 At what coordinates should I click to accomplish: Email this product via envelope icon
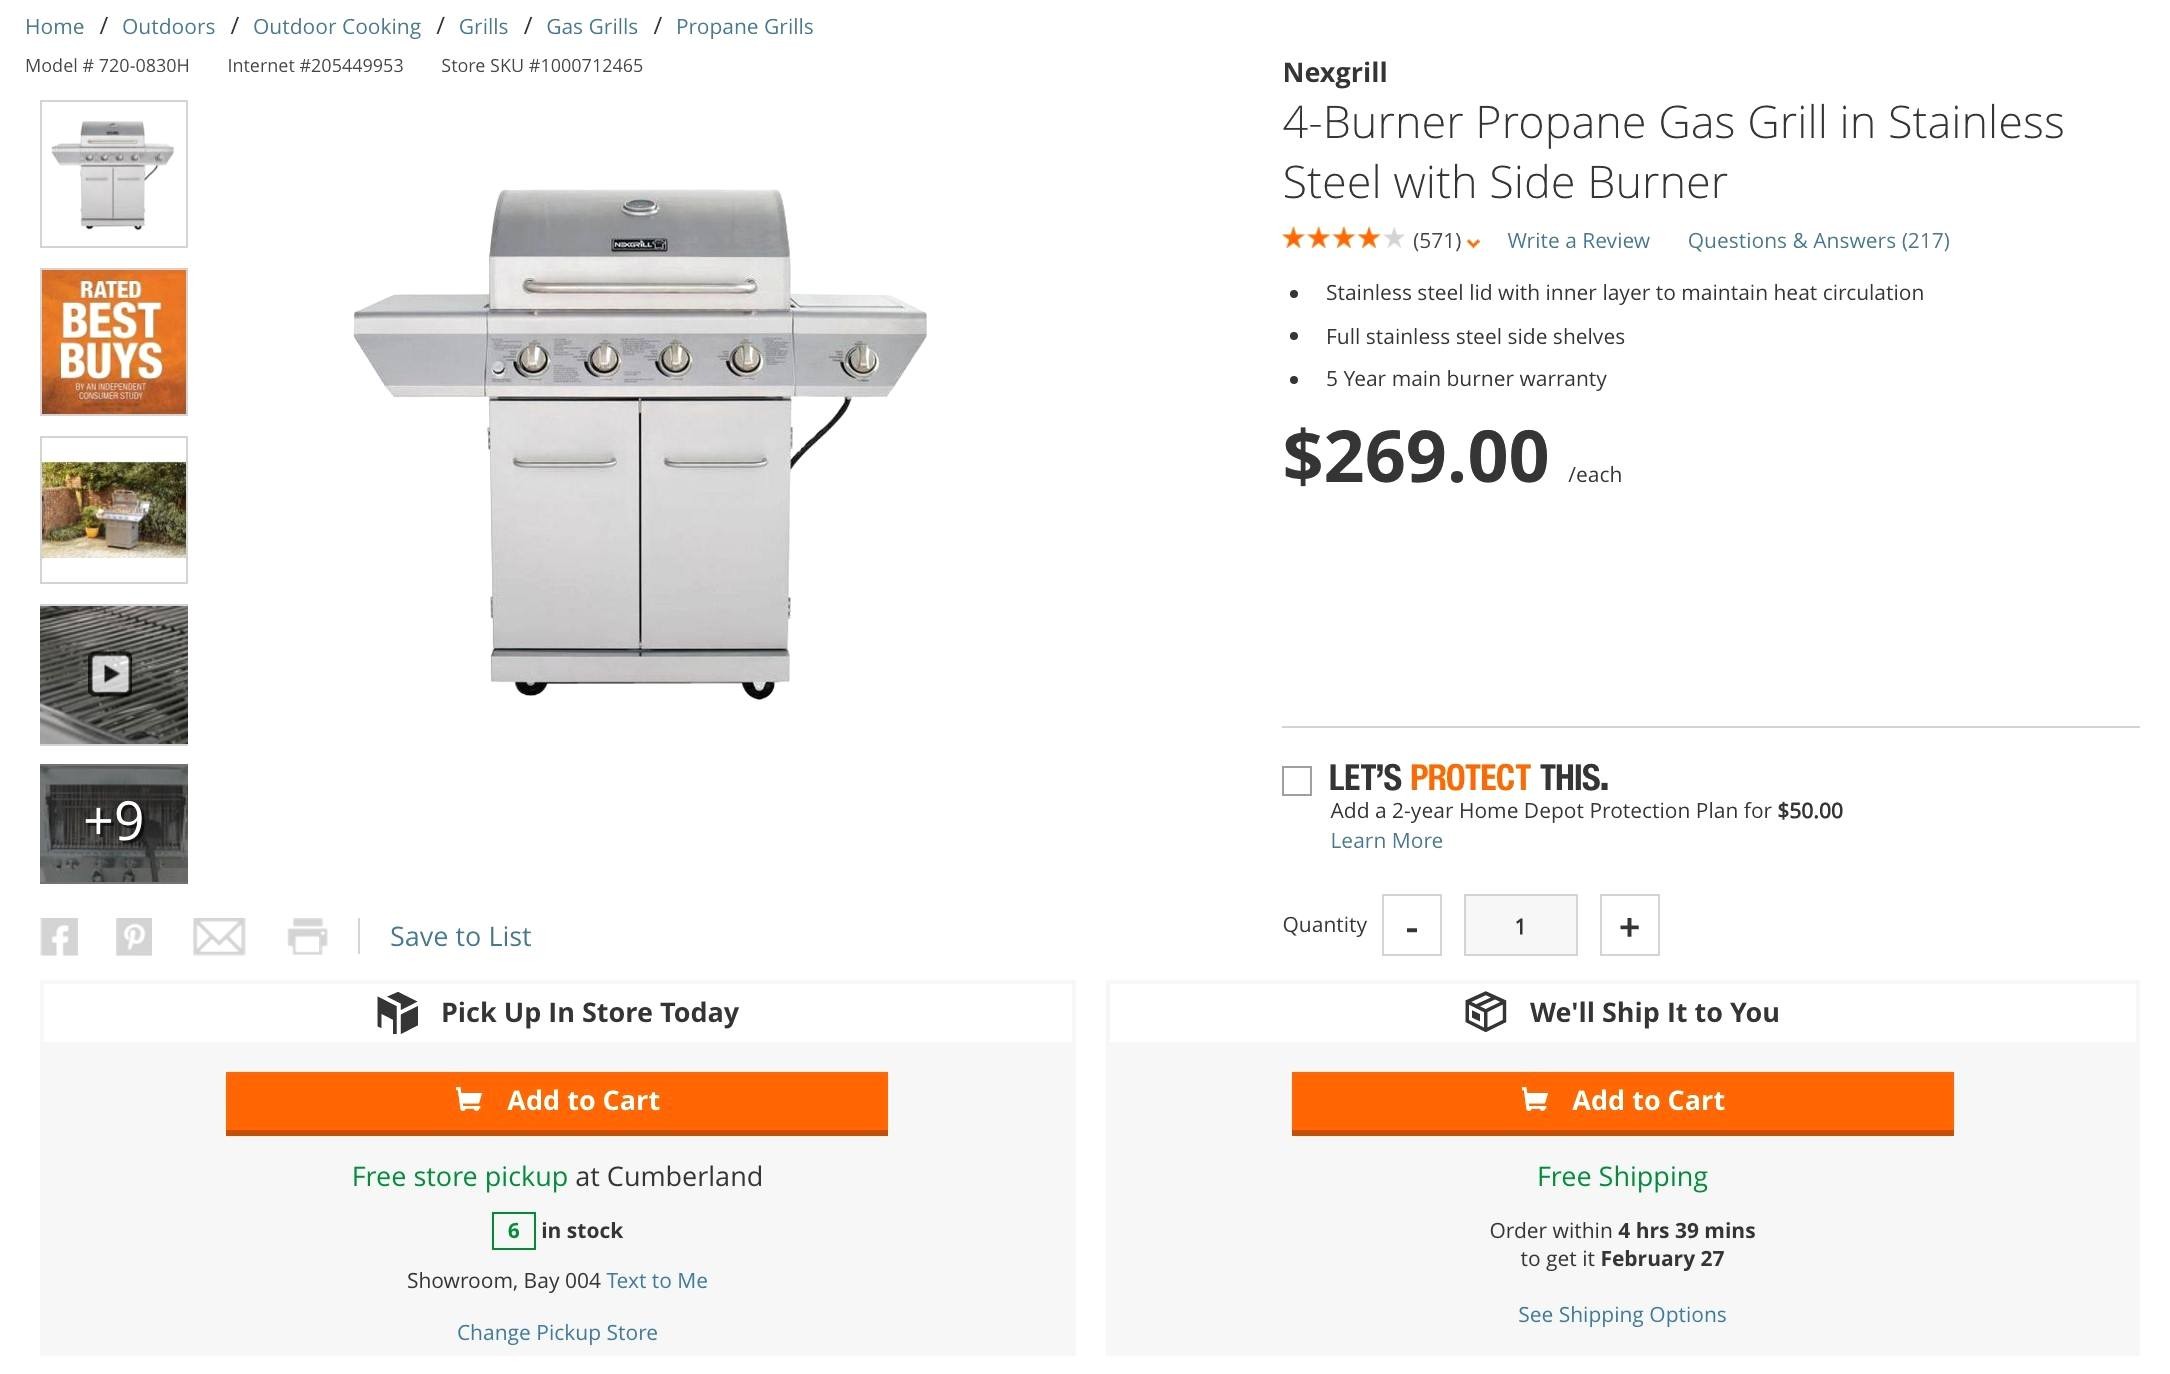click(219, 937)
